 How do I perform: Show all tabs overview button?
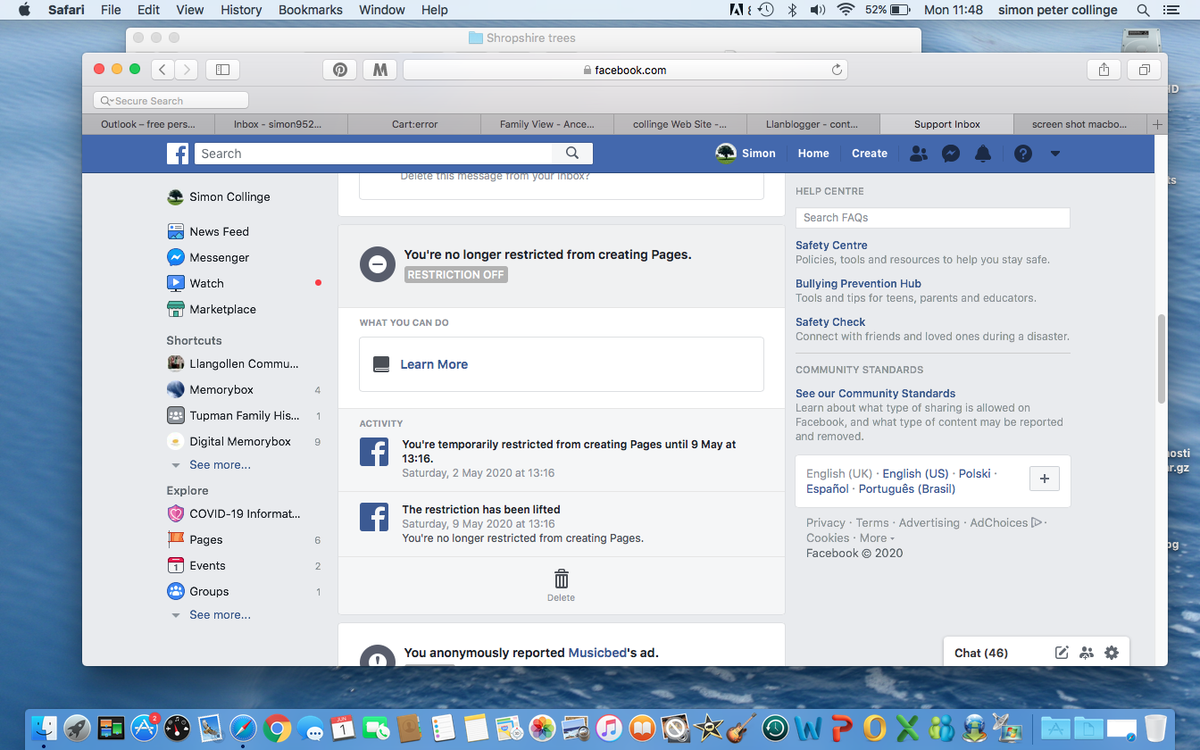pos(1143,70)
